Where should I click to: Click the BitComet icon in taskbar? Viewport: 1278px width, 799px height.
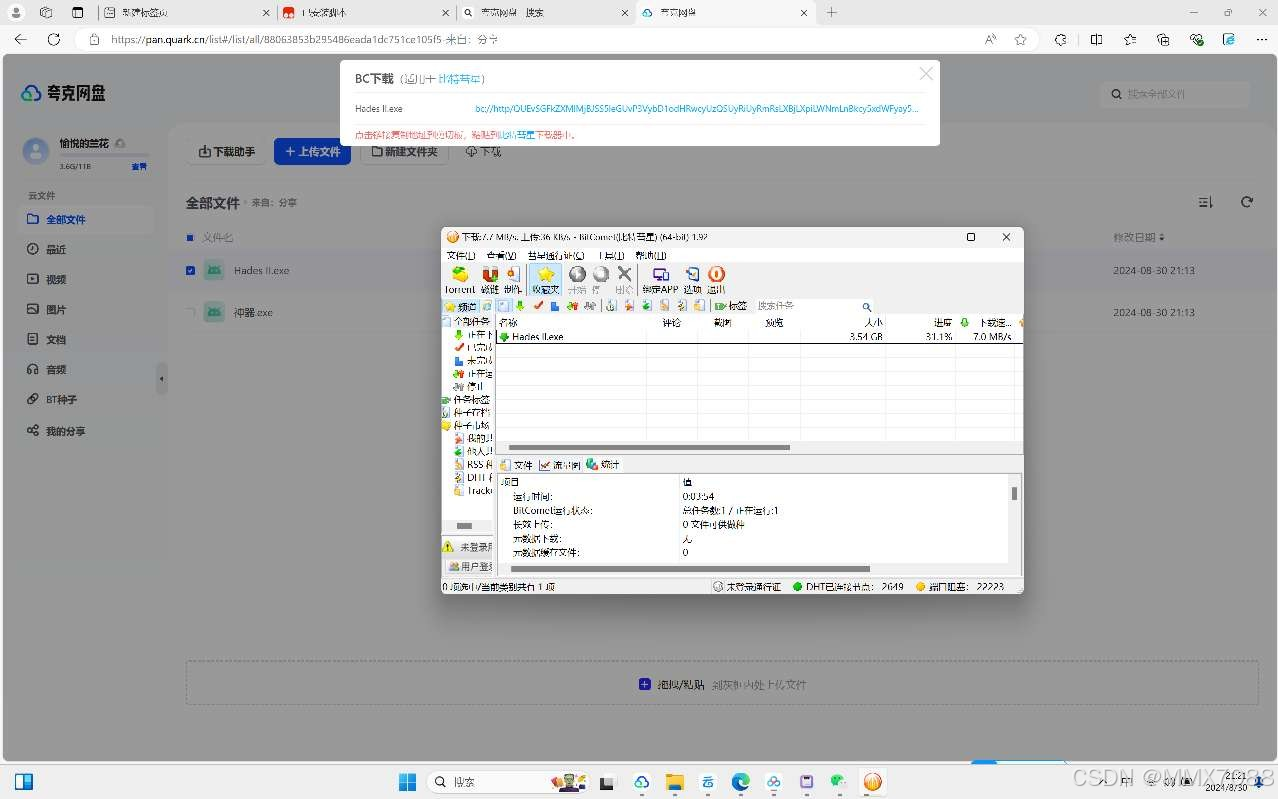pos(872,782)
